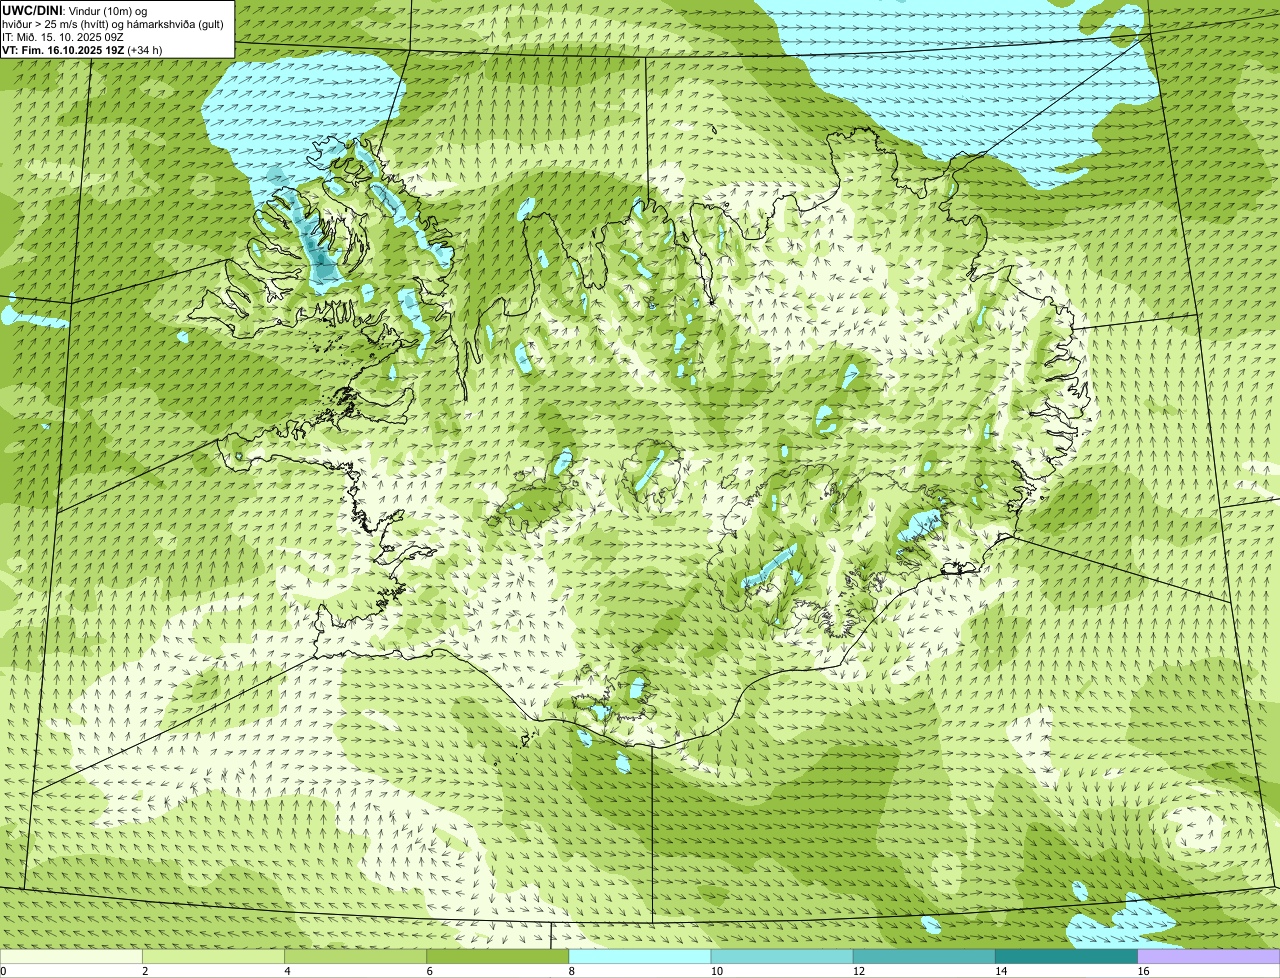Click the 14–16 m/s dark teal legend swatch
1280x978 pixels.
tap(1067, 957)
